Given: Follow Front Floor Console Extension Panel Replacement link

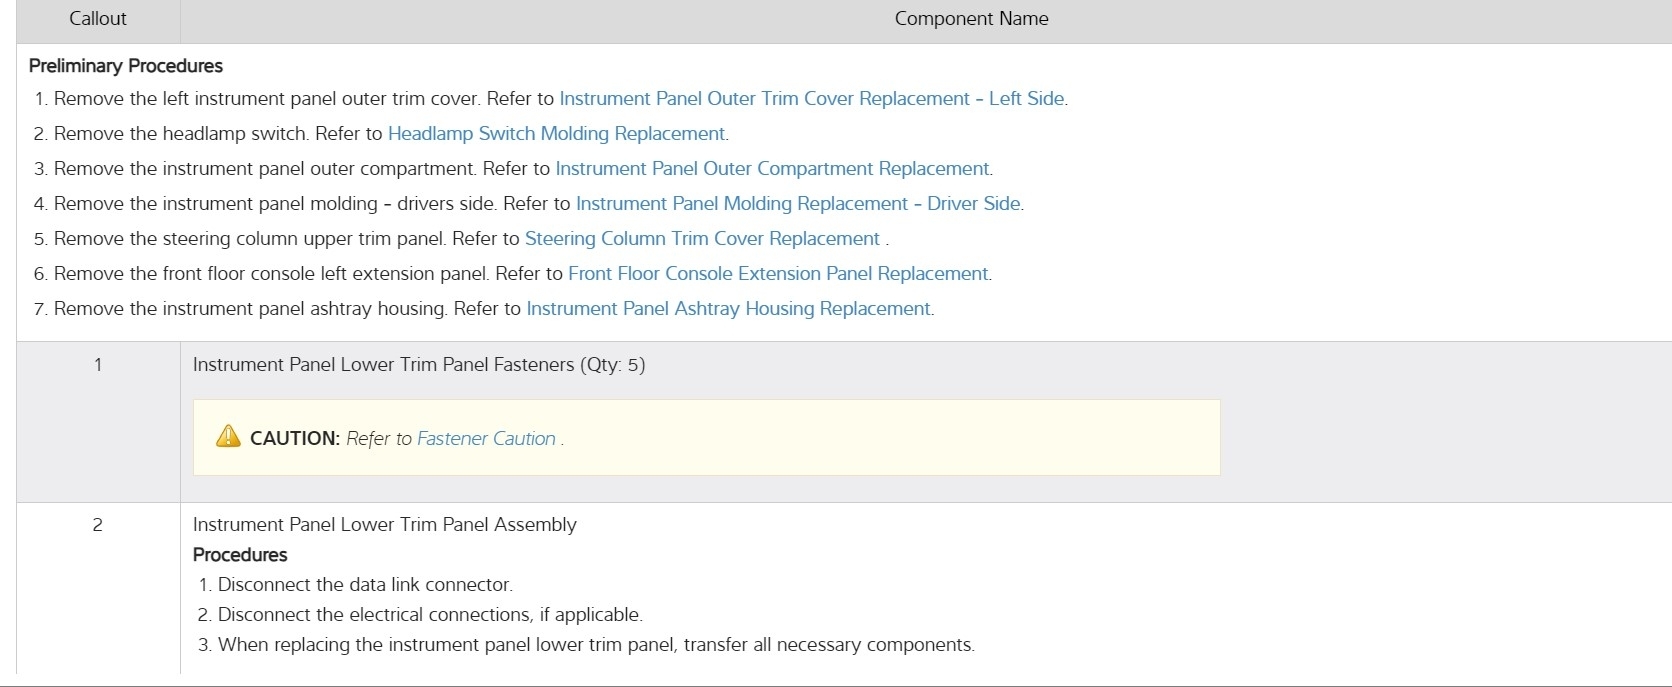Looking at the screenshot, I should coord(778,274).
